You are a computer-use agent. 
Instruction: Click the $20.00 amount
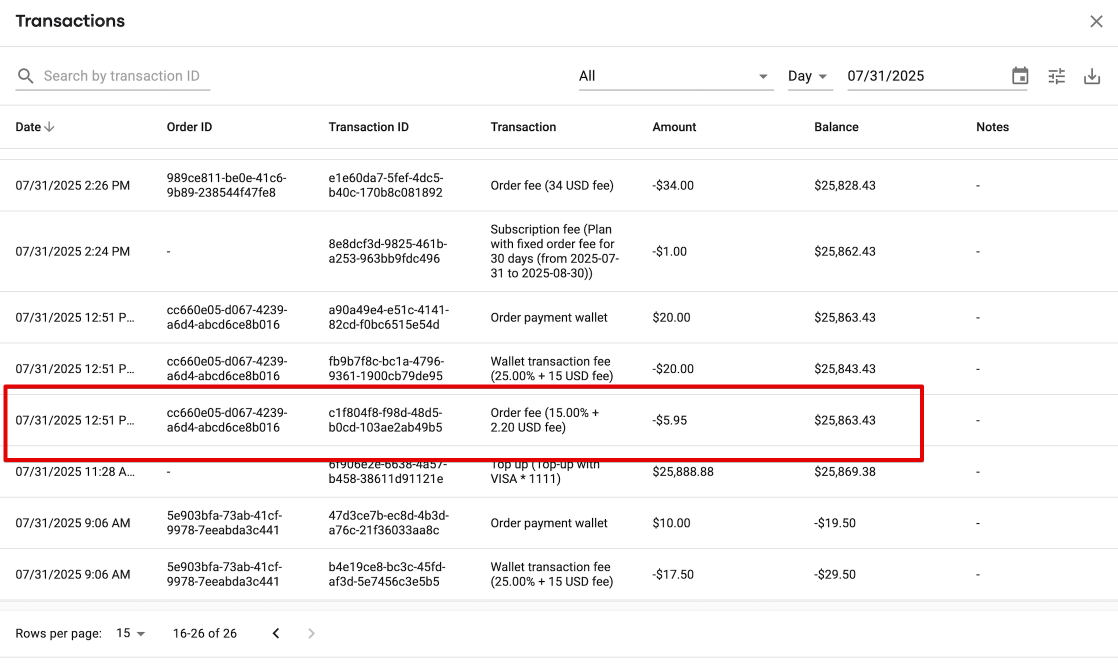pyautogui.click(x=672, y=317)
